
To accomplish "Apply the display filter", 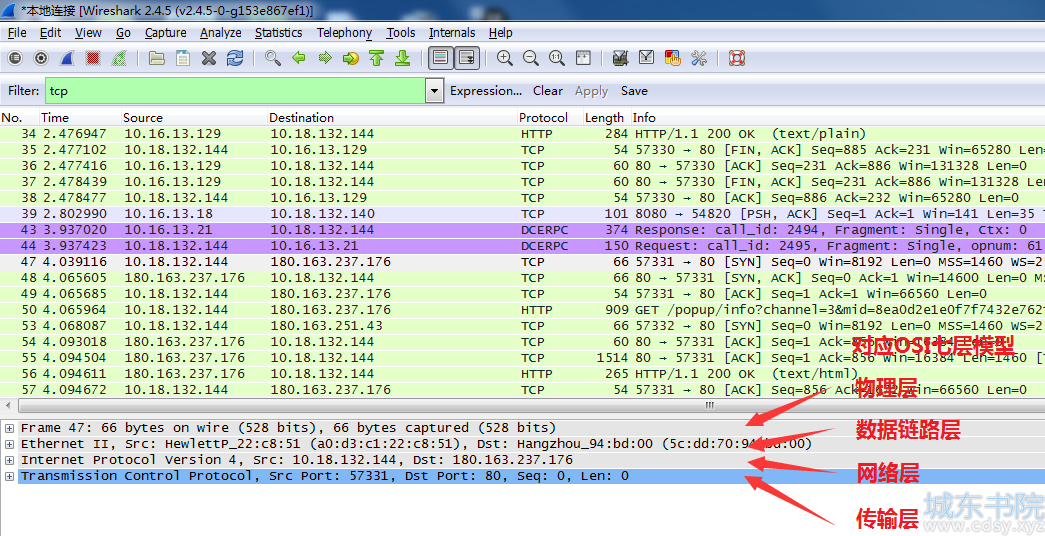I will [x=591, y=91].
